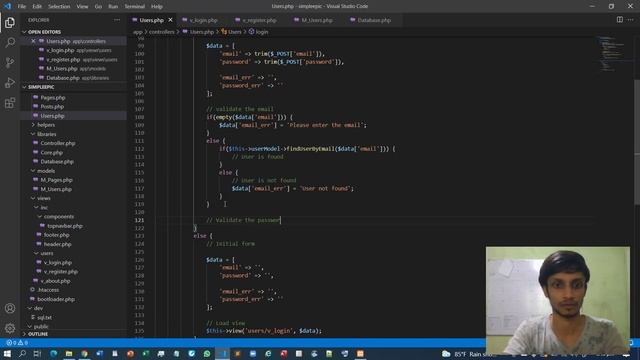640x360 pixels.
Task: Collapse the SIMPLEEPIC folder section
Action: point(41,87)
